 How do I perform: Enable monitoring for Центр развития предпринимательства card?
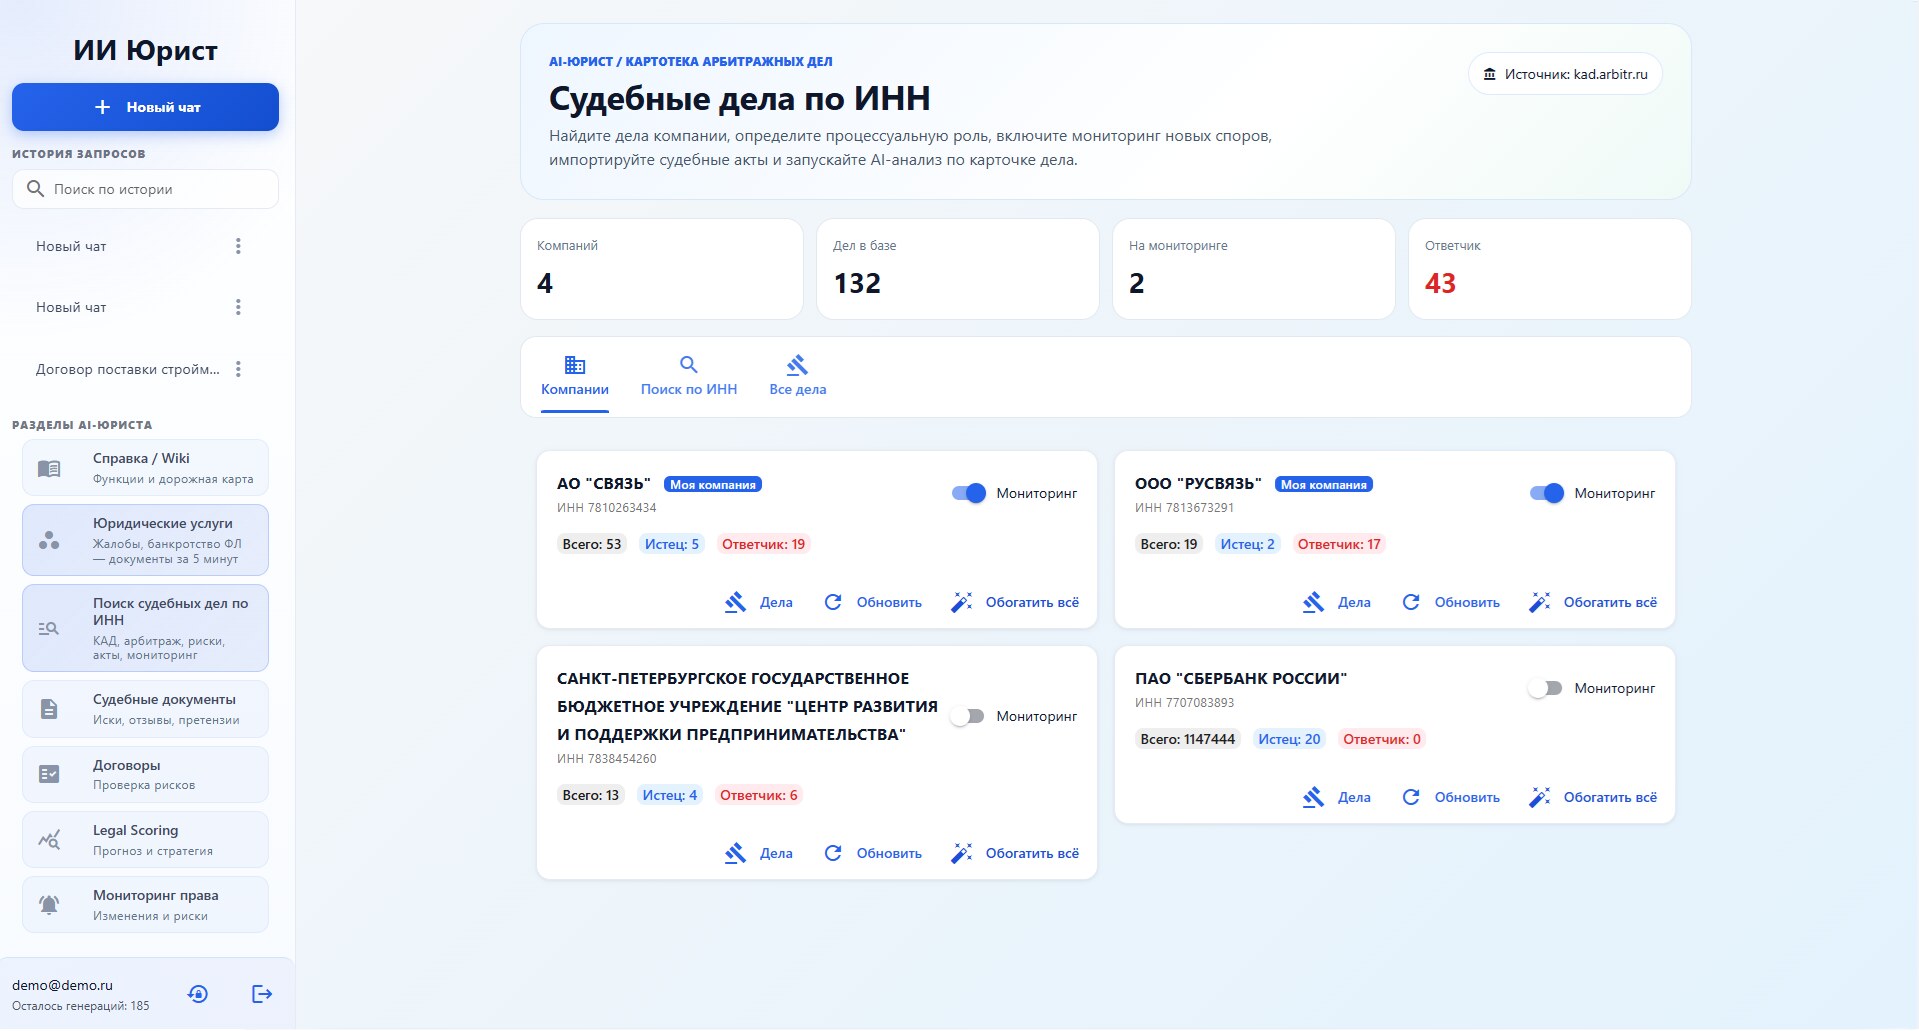click(967, 716)
